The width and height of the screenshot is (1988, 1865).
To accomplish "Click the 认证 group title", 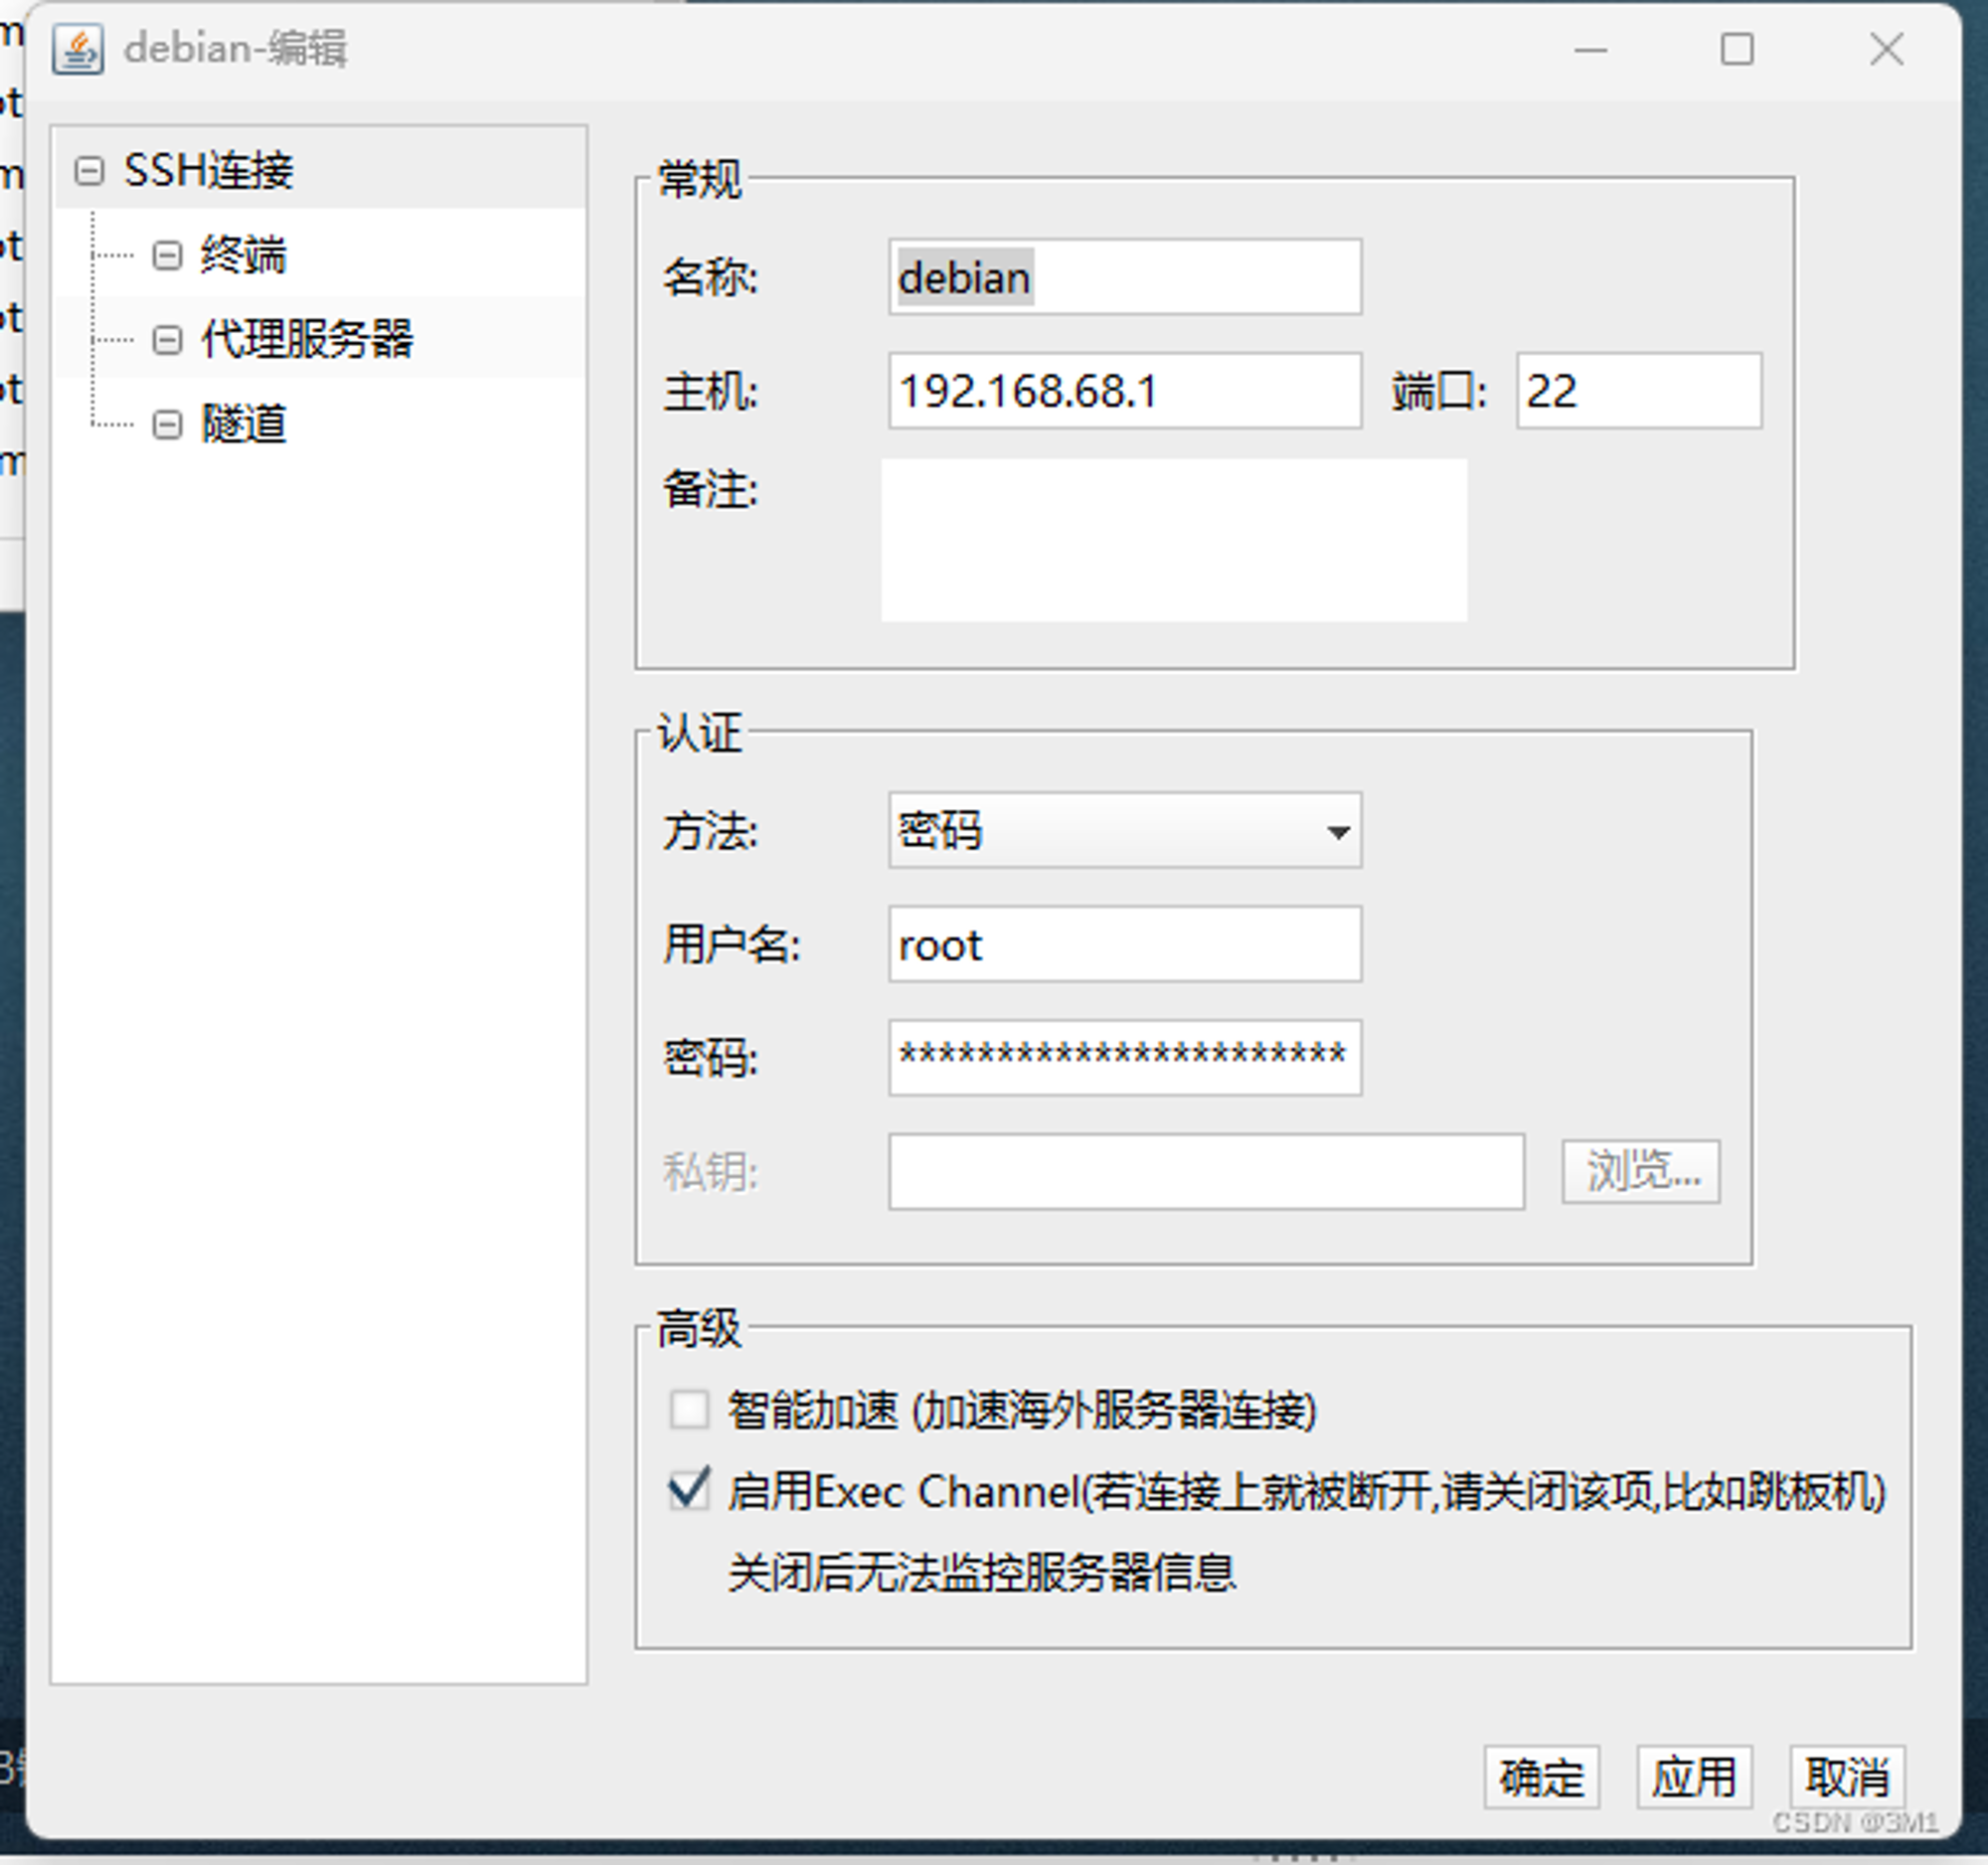I will pyautogui.click(x=699, y=733).
